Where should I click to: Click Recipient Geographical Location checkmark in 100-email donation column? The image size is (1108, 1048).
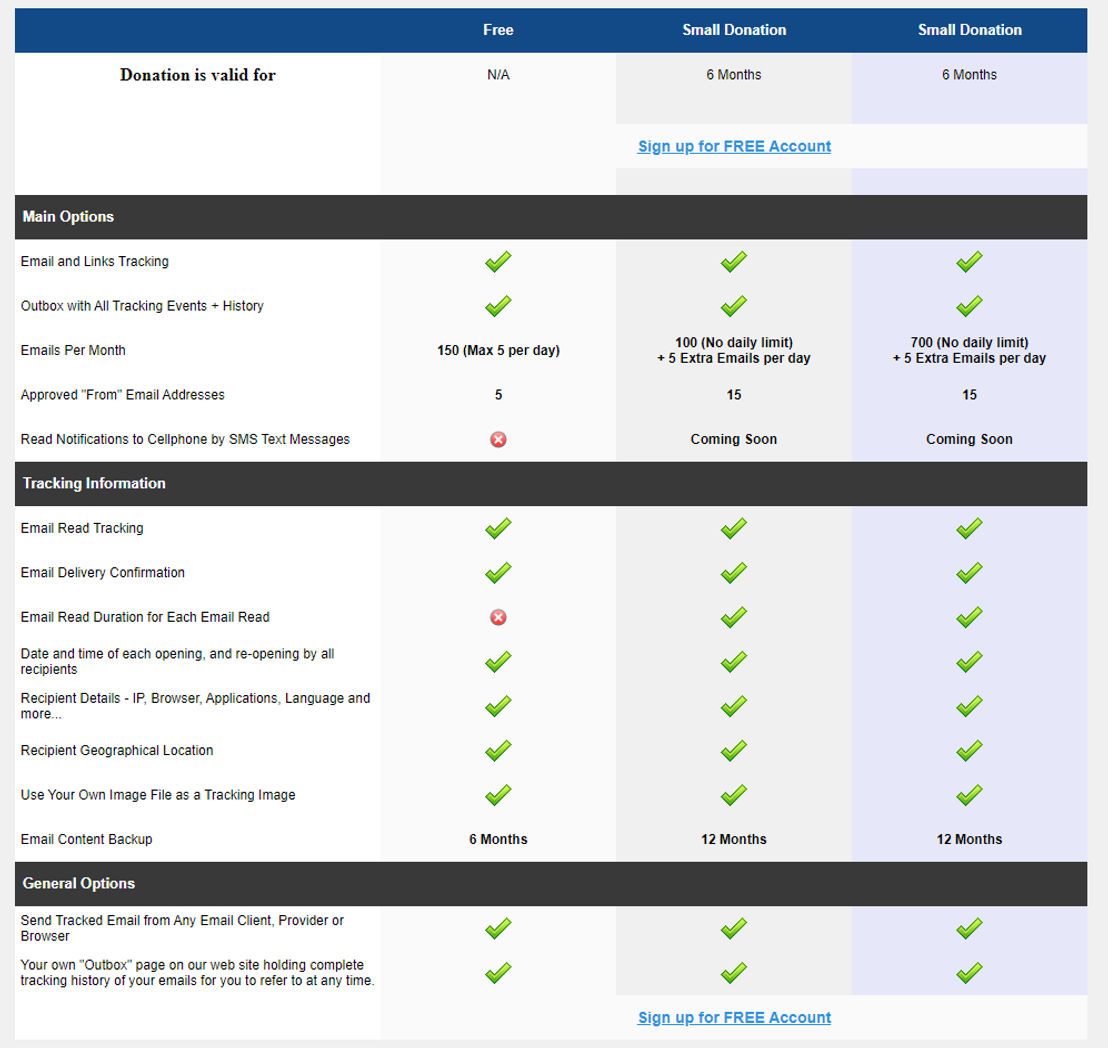click(733, 750)
